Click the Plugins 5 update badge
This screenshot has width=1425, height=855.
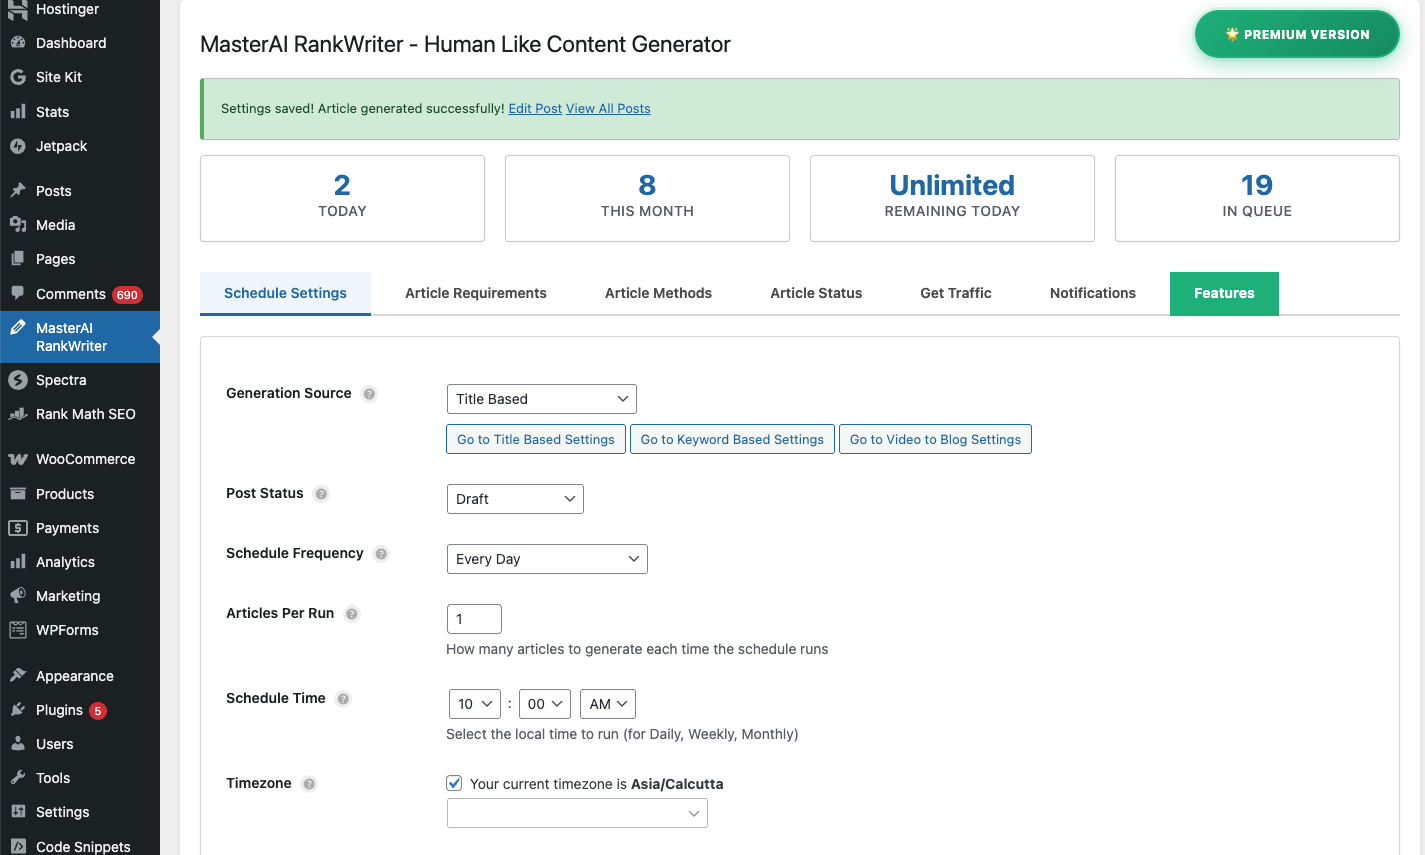pyautogui.click(x=98, y=711)
